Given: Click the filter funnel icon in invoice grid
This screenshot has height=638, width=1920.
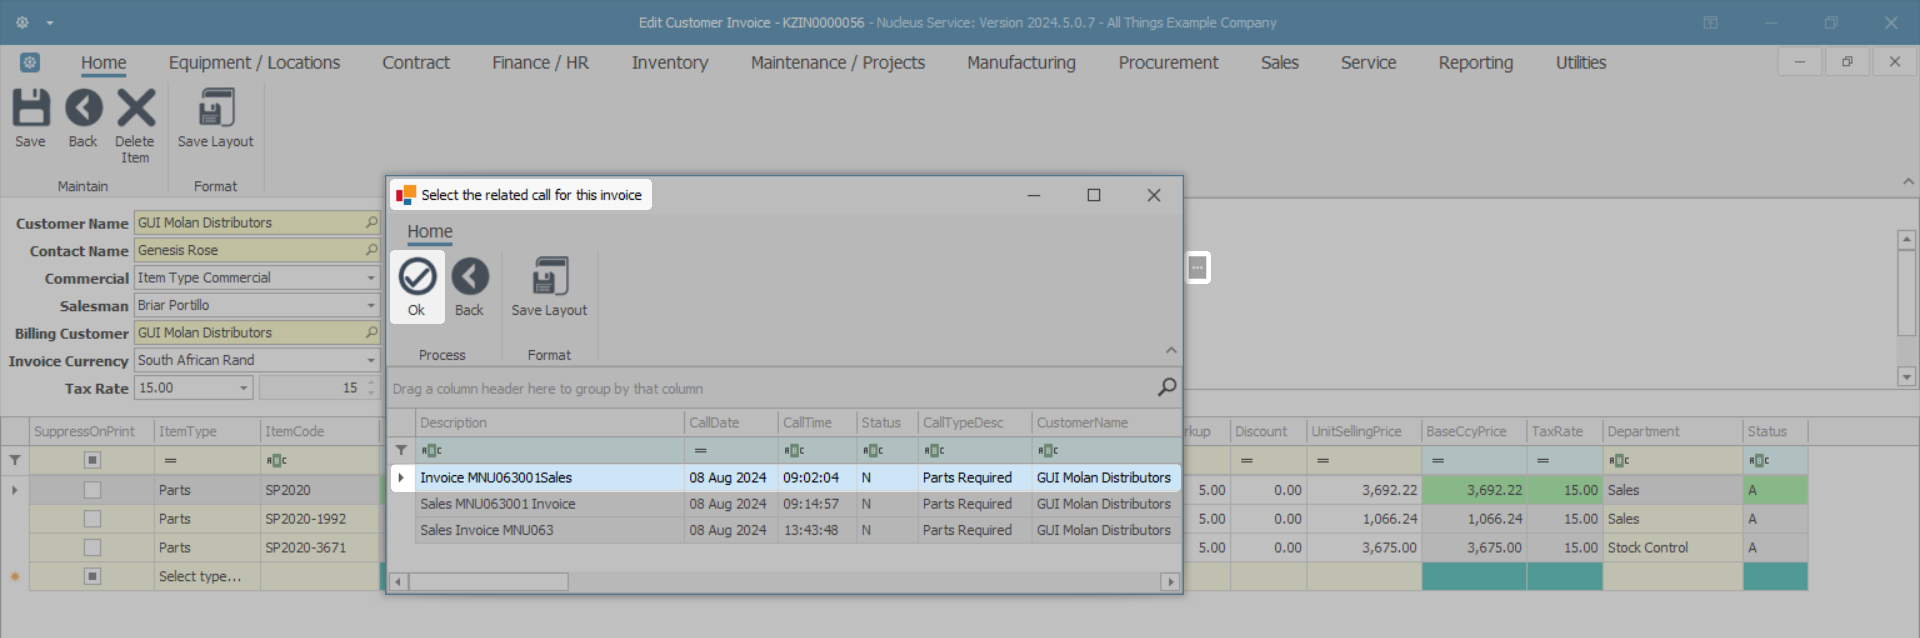Looking at the screenshot, I should click(15, 460).
